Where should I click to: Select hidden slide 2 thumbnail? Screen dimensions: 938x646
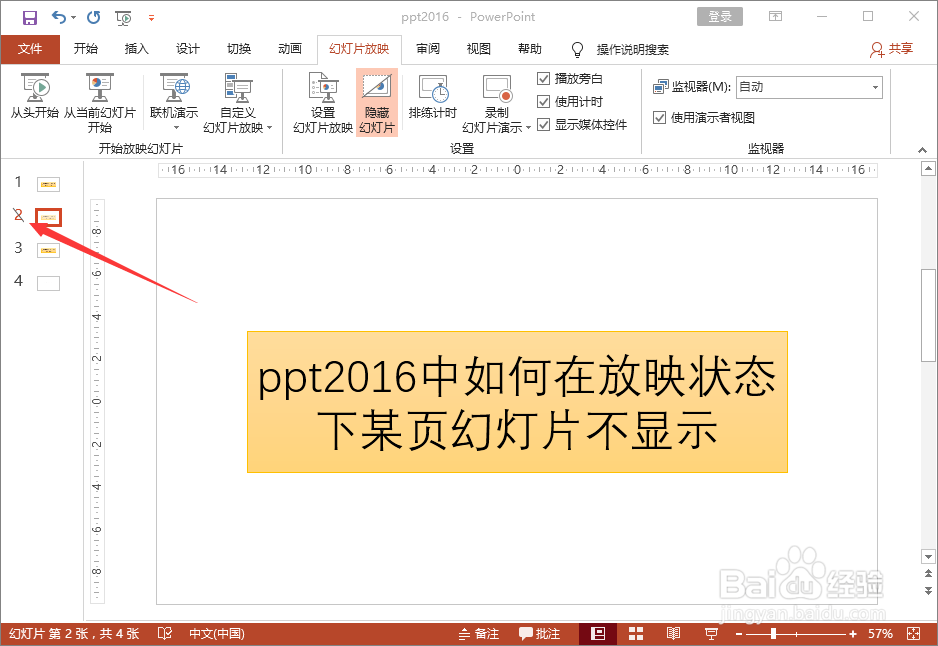tap(48, 217)
